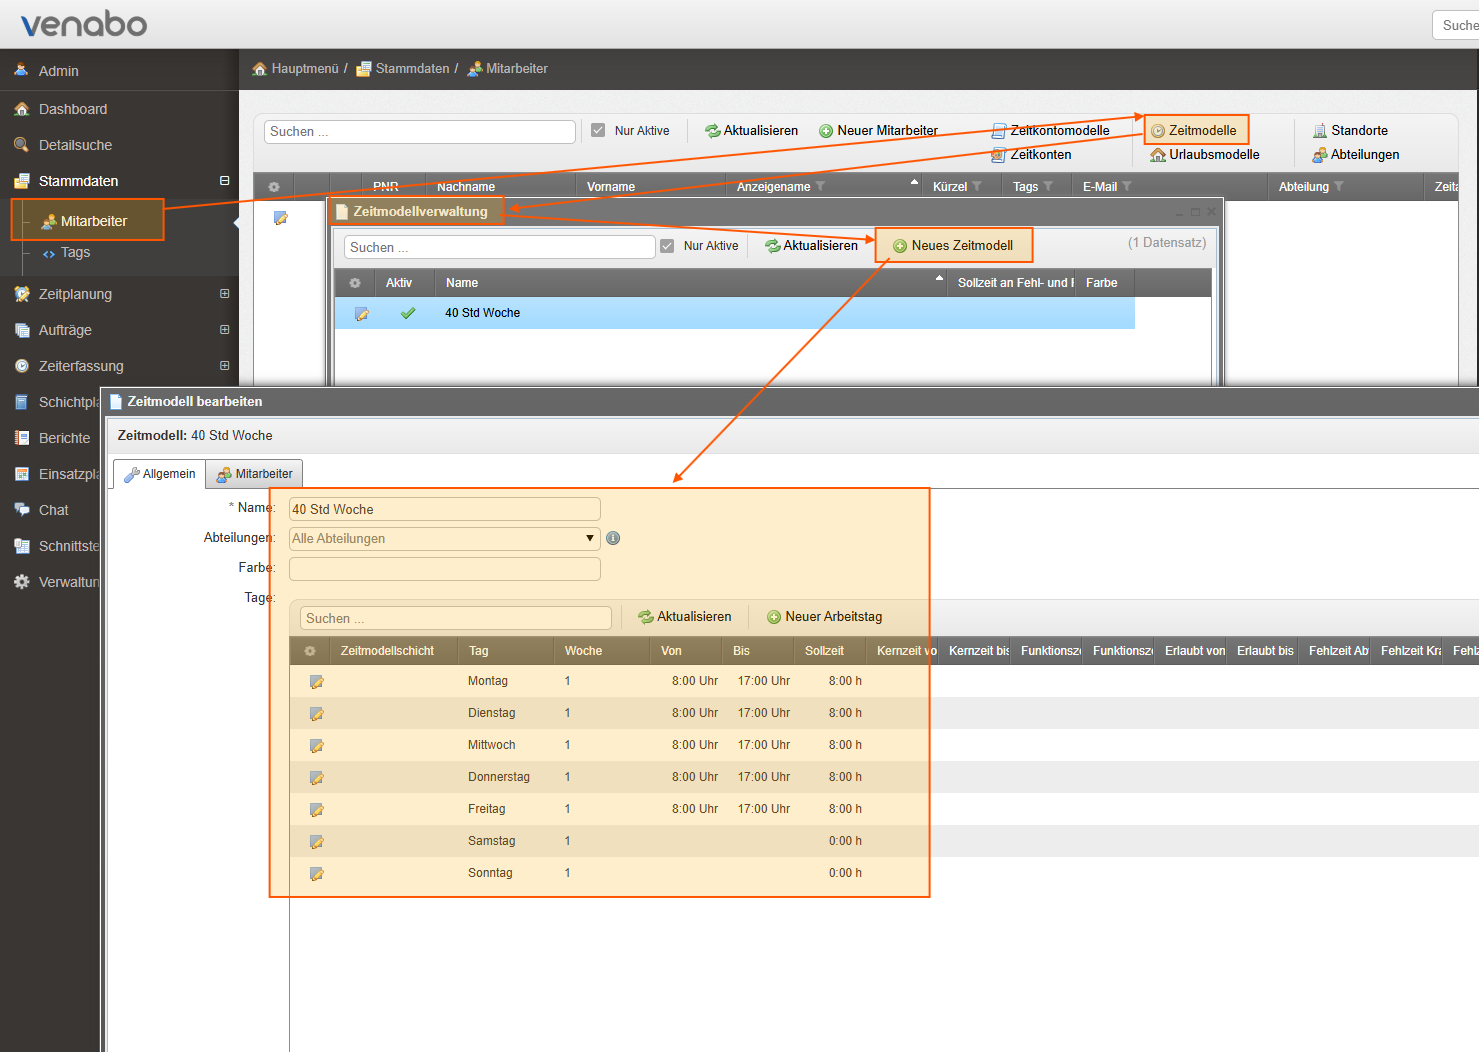Switch to the Mitarbeiter tab in Zeitmodell editor
This screenshot has height=1052, width=1479.
[254, 474]
